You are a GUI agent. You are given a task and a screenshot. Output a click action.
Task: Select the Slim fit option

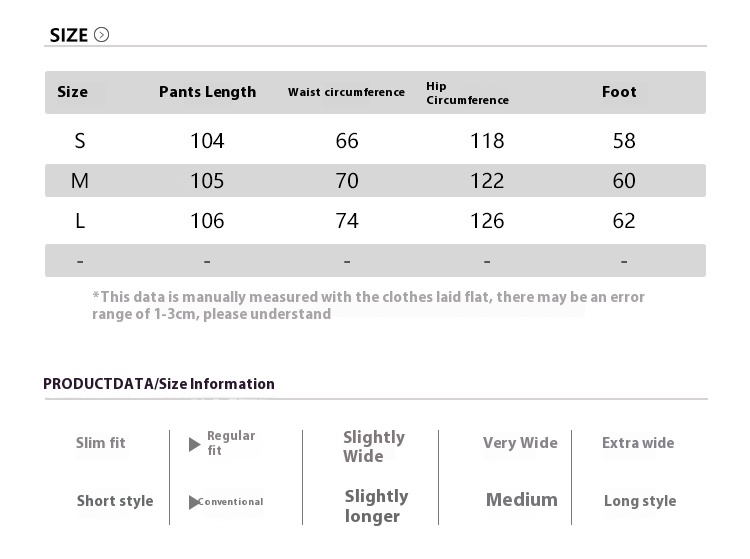click(x=101, y=443)
